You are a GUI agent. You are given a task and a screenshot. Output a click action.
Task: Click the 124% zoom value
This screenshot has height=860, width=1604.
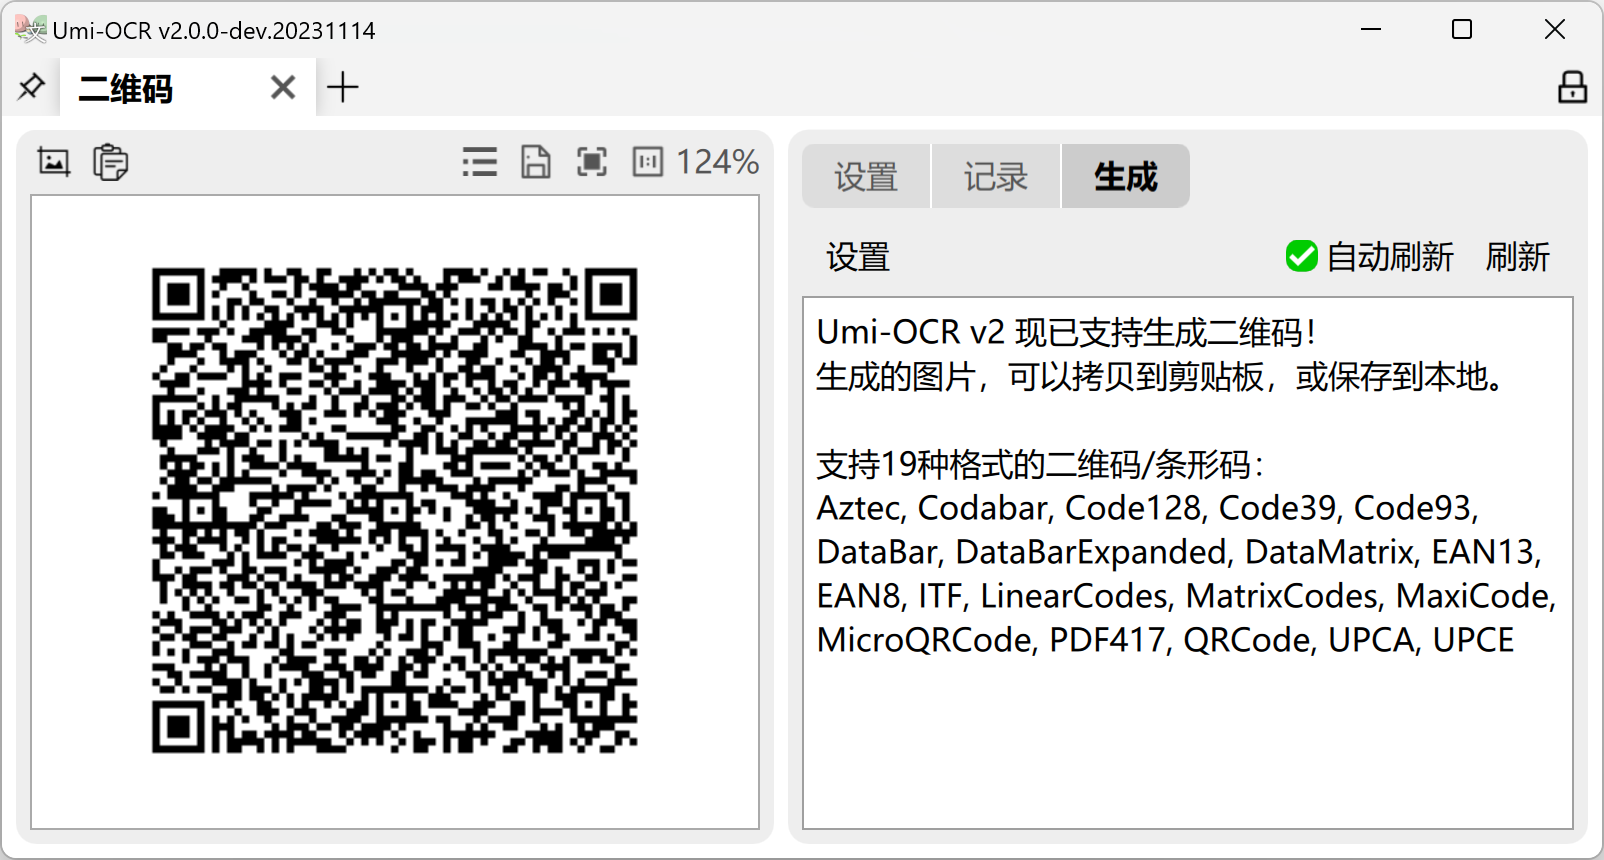click(718, 162)
